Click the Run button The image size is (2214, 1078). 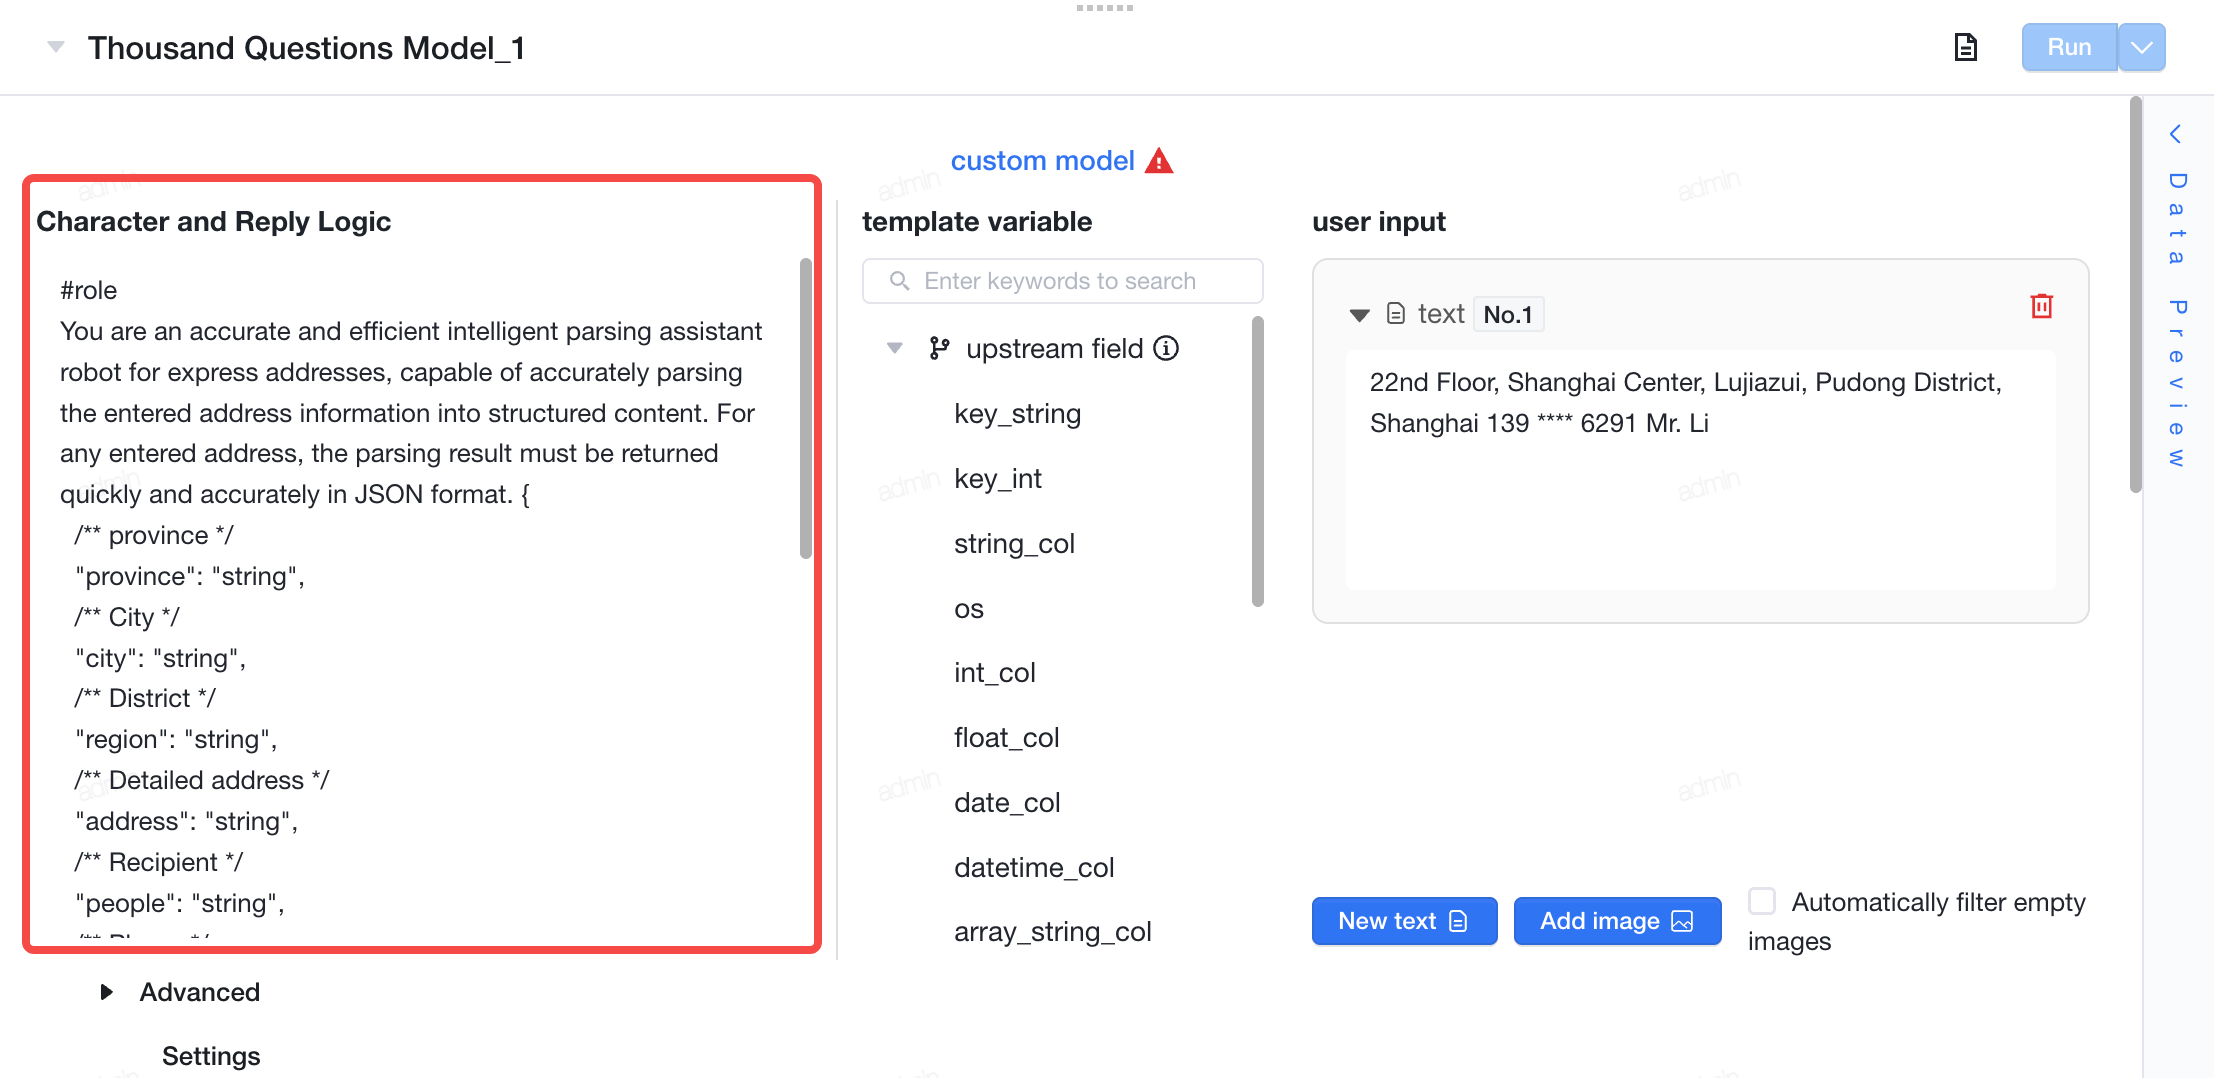pyautogui.click(x=2069, y=47)
